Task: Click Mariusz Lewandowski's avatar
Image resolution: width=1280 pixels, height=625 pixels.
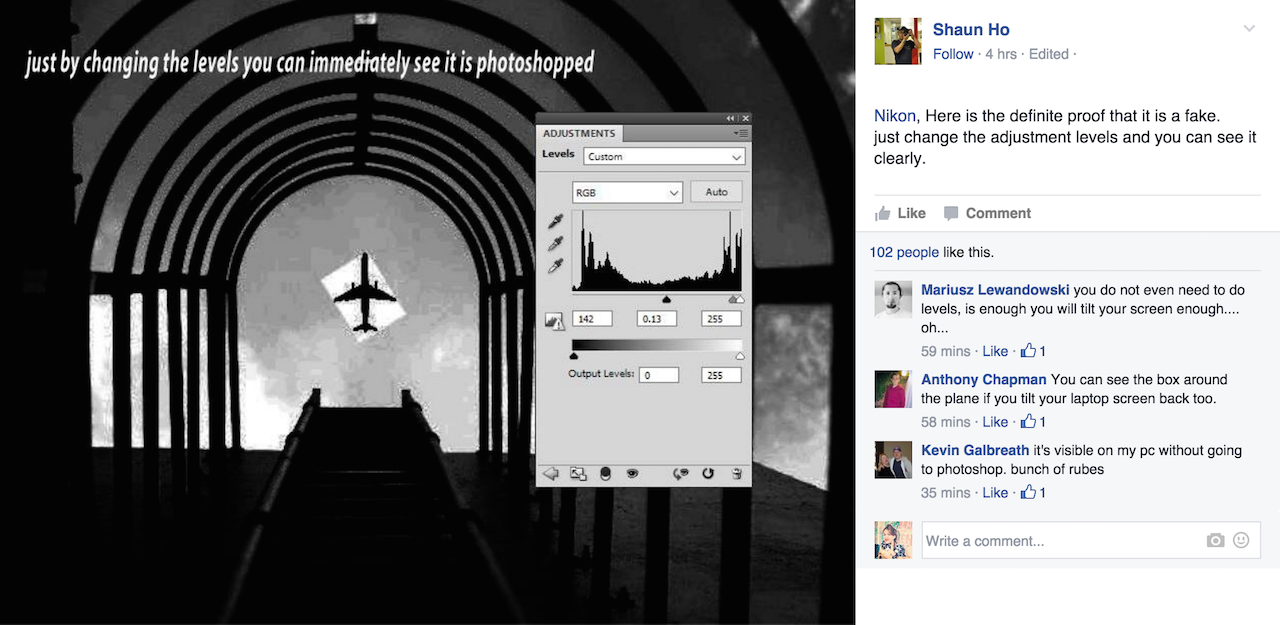Action: [x=893, y=299]
